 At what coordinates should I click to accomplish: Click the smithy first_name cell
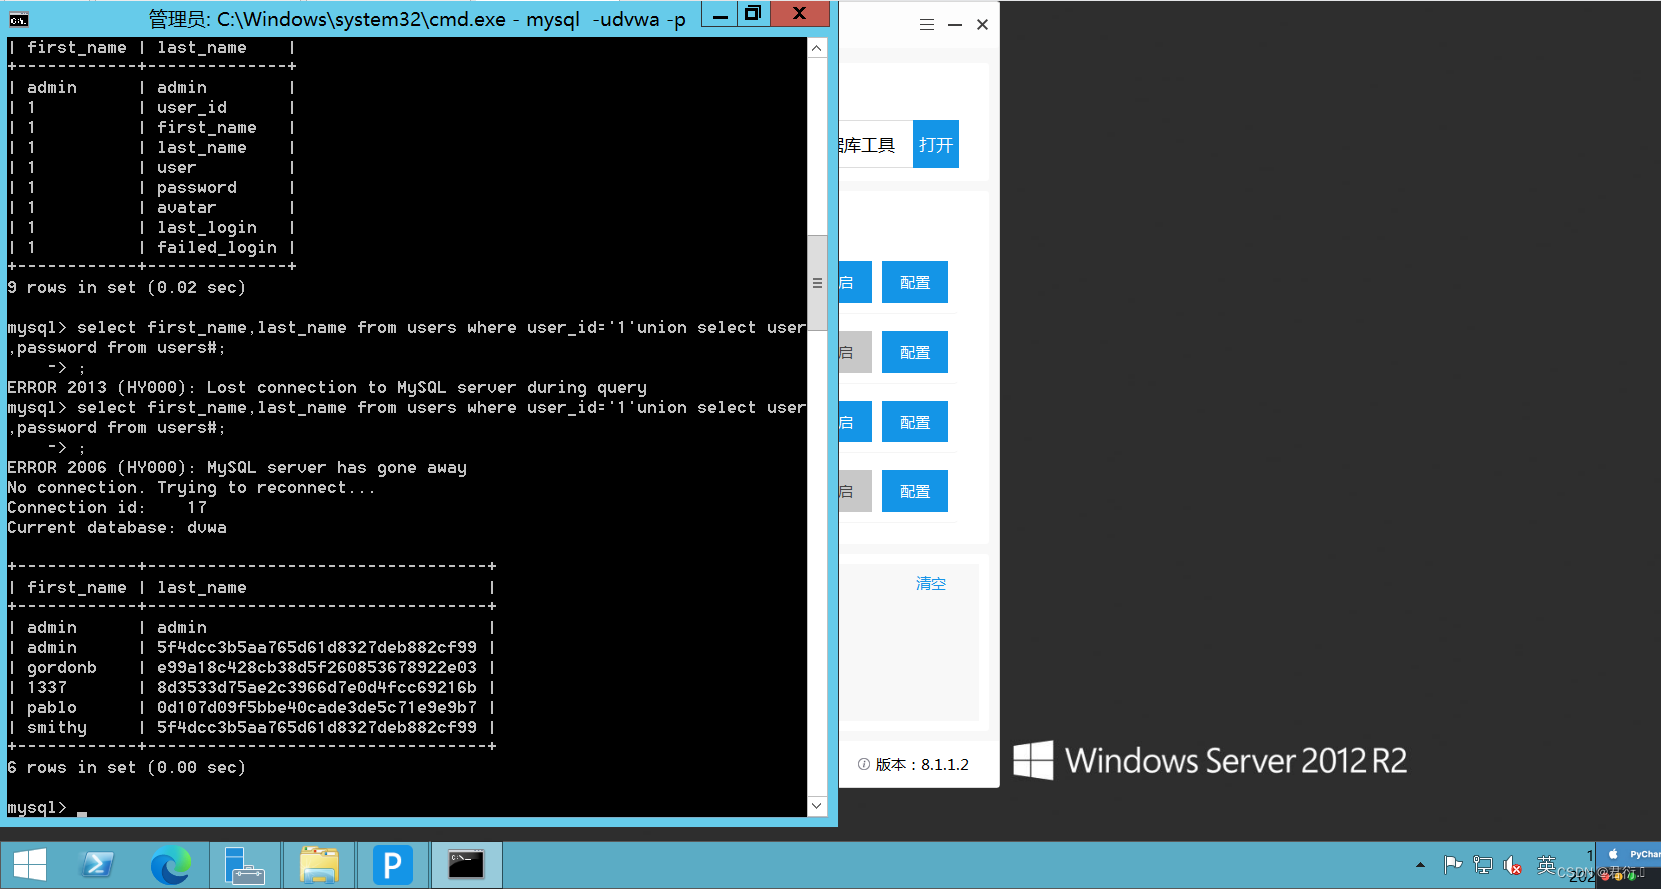(x=57, y=727)
